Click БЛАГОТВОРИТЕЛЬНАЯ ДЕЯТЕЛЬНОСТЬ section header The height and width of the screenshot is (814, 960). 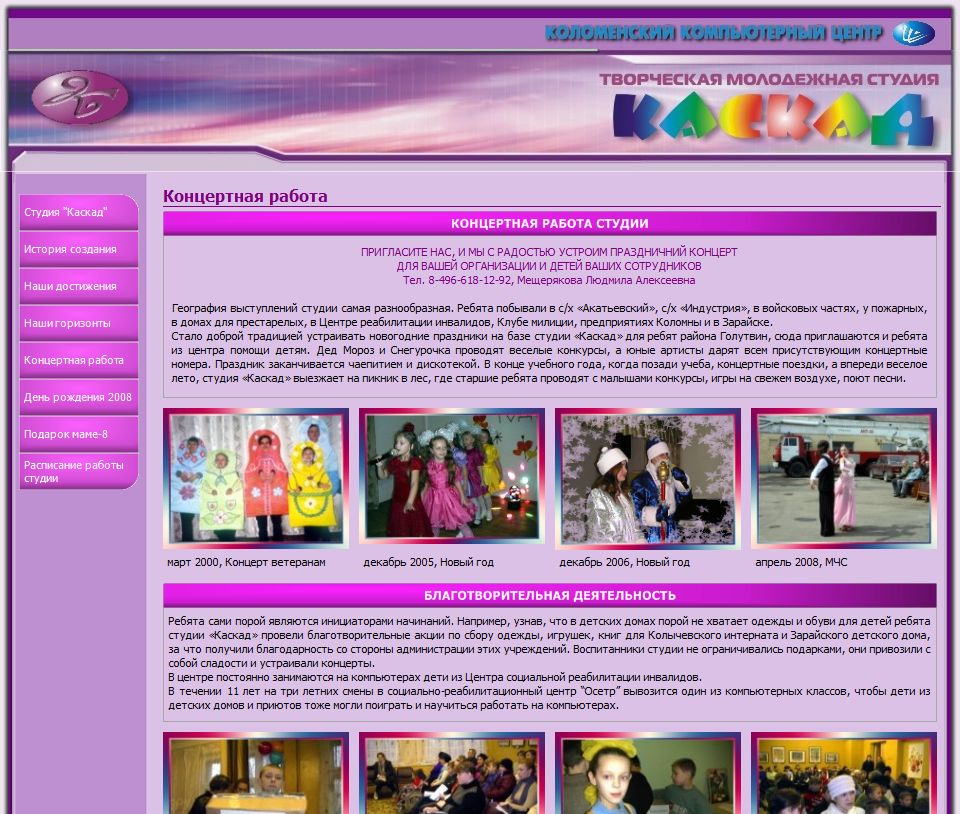tap(550, 595)
